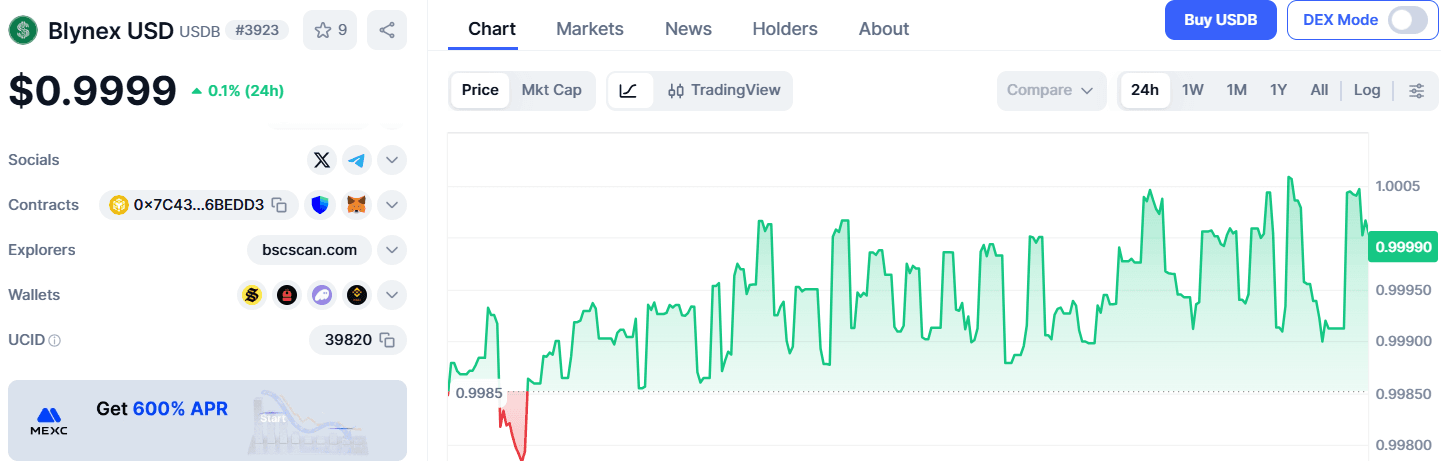Click the 0.99900 axis label
This screenshot has width=1441, height=461.
(x=1403, y=341)
